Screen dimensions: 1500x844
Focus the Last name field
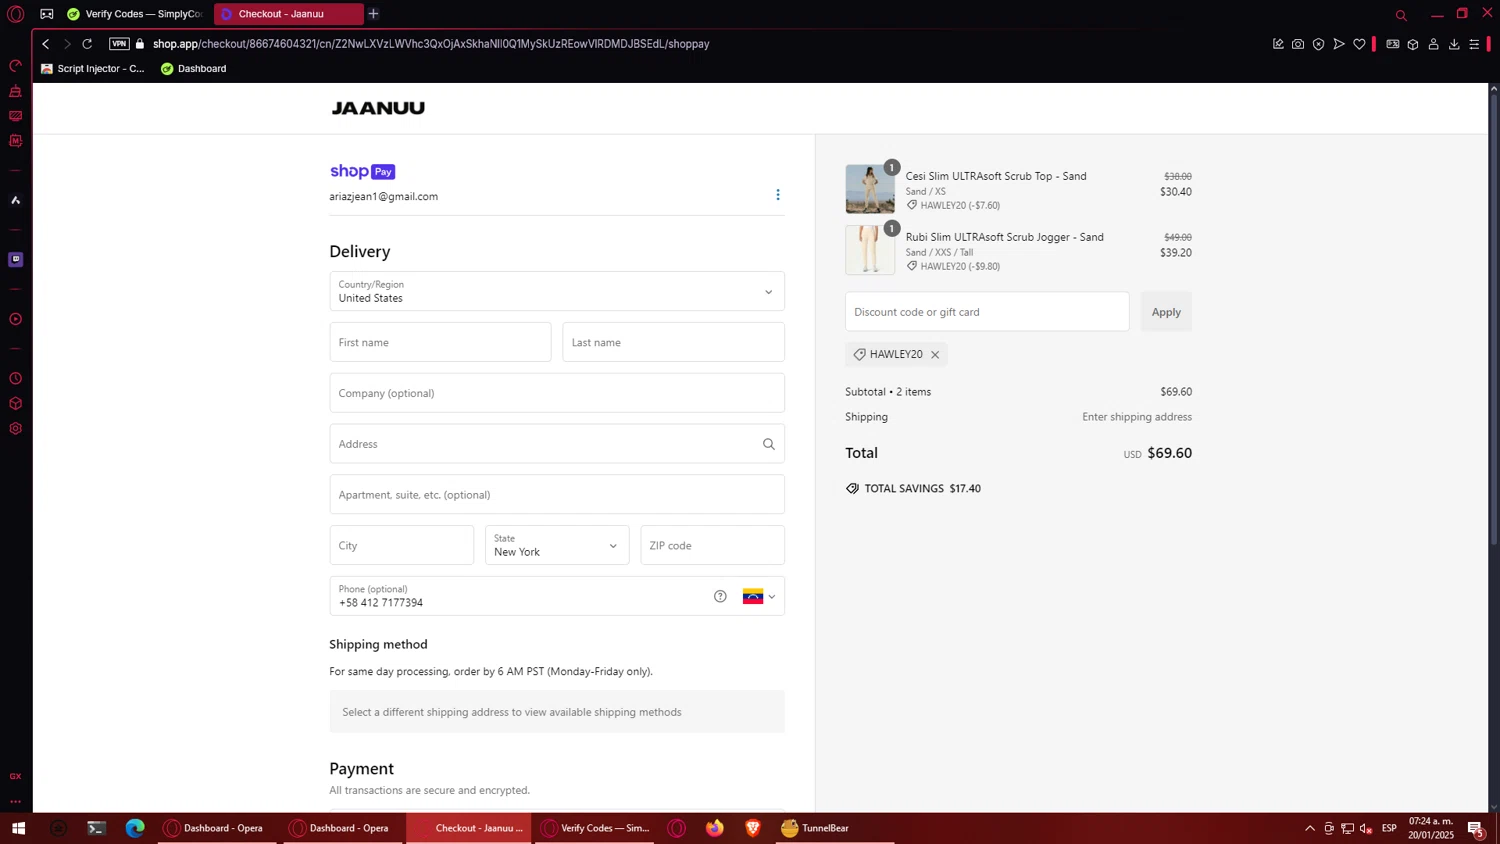pos(673,342)
